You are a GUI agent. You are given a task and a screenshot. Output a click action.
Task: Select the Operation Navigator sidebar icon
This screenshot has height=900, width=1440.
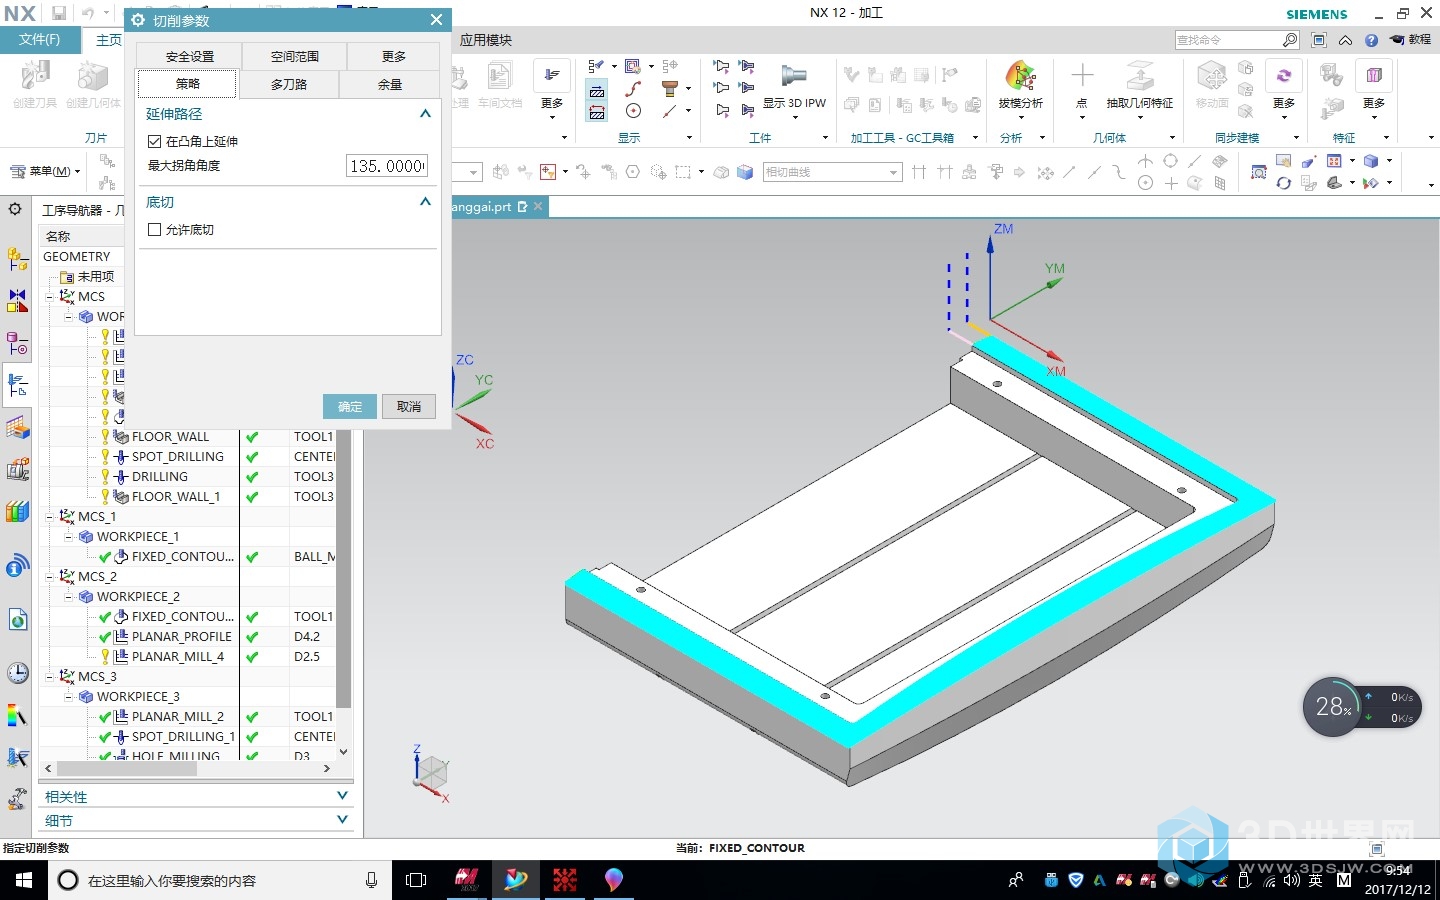(x=17, y=385)
